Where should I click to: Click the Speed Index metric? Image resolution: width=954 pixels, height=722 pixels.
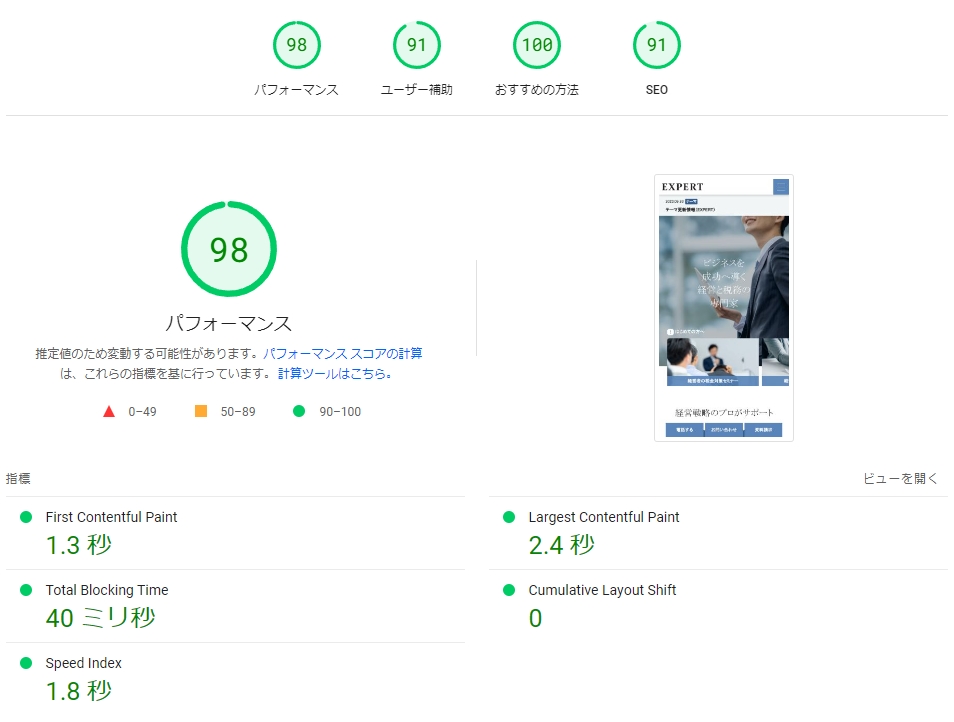tap(83, 664)
